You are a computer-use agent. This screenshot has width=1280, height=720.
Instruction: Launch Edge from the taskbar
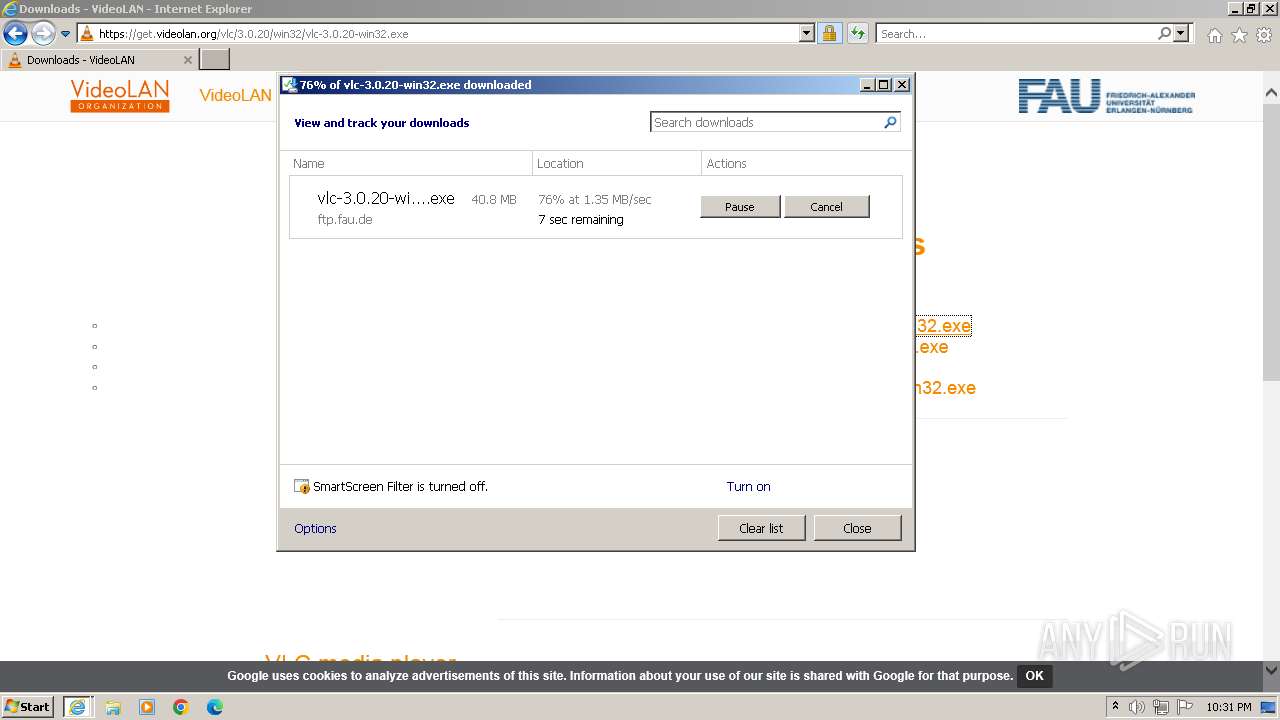click(215, 707)
